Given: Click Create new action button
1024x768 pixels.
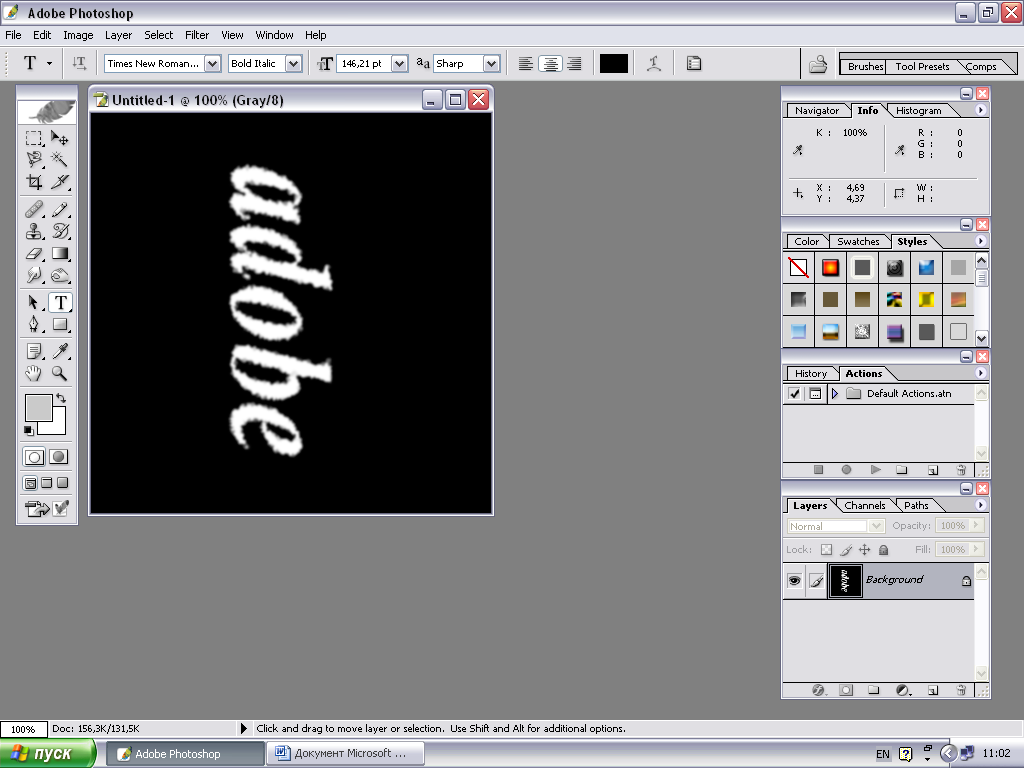Looking at the screenshot, I should 933,470.
